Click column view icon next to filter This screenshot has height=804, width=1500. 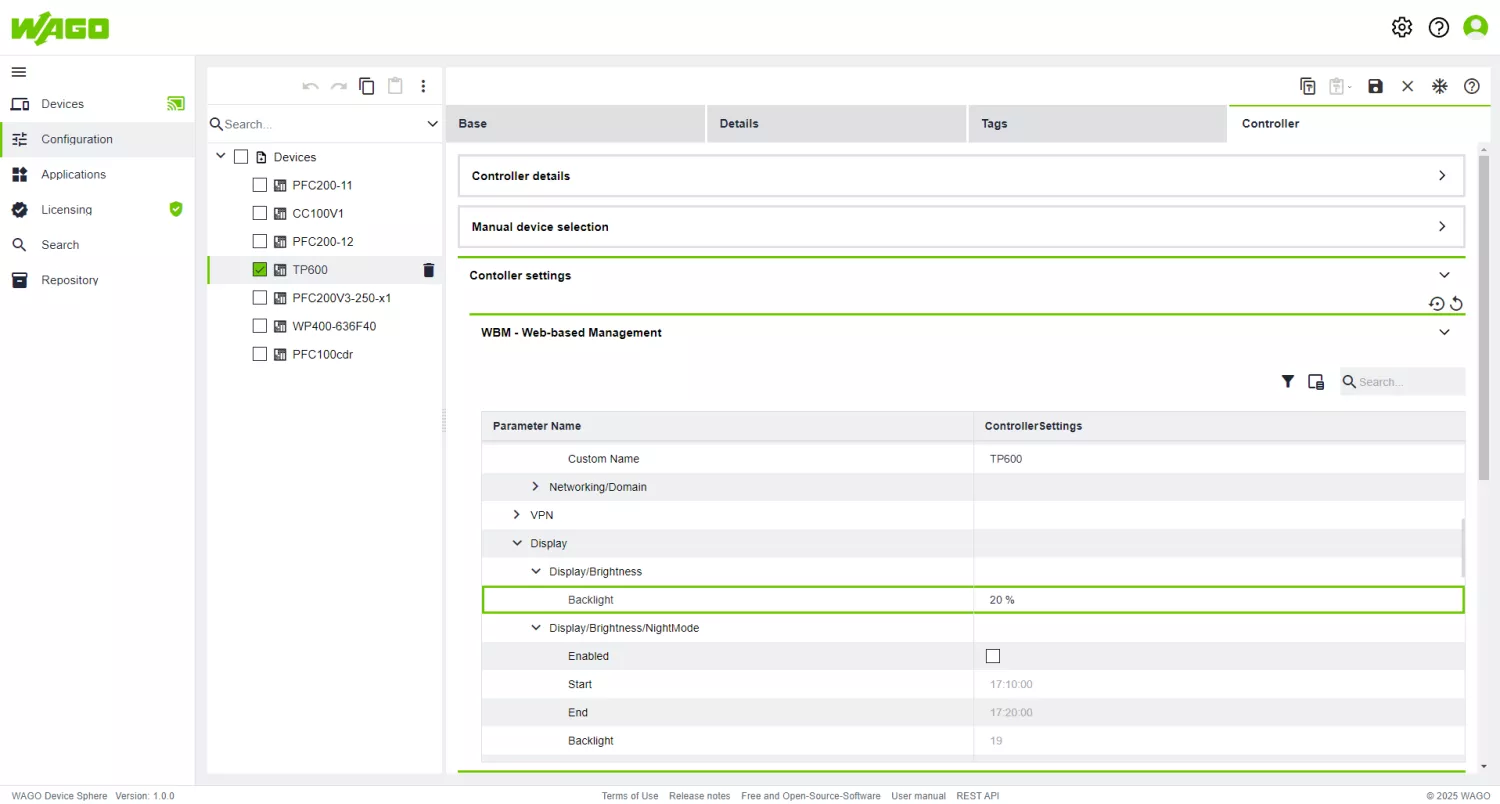tap(1316, 381)
